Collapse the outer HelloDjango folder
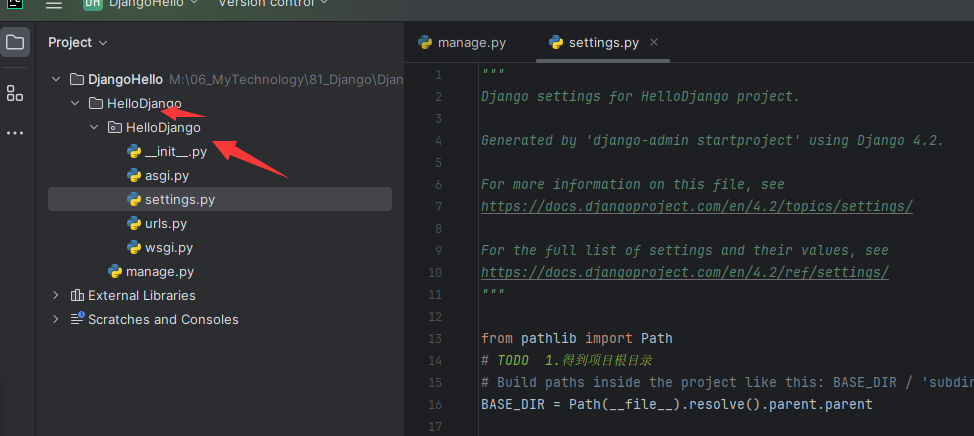The height and width of the screenshot is (436, 974). click(x=75, y=103)
